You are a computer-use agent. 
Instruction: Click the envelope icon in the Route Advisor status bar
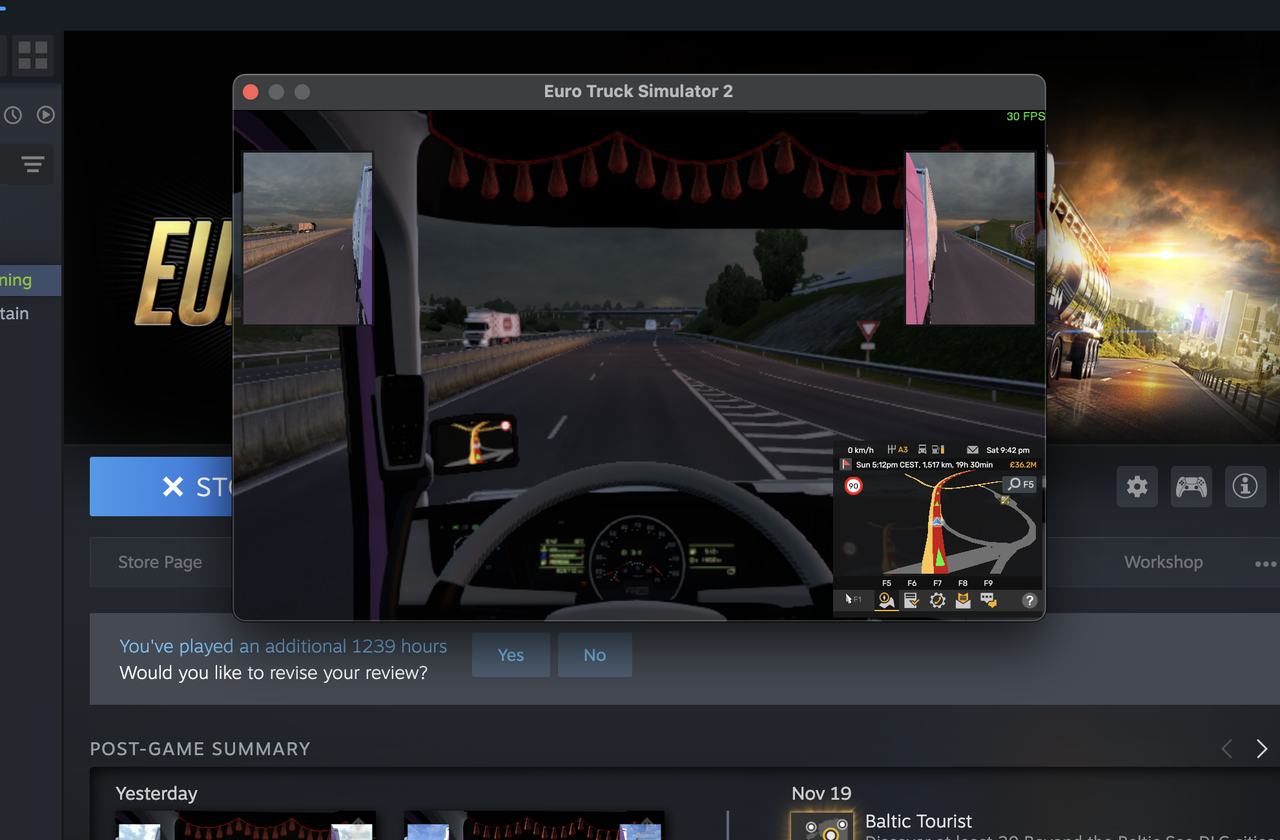[x=973, y=450]
